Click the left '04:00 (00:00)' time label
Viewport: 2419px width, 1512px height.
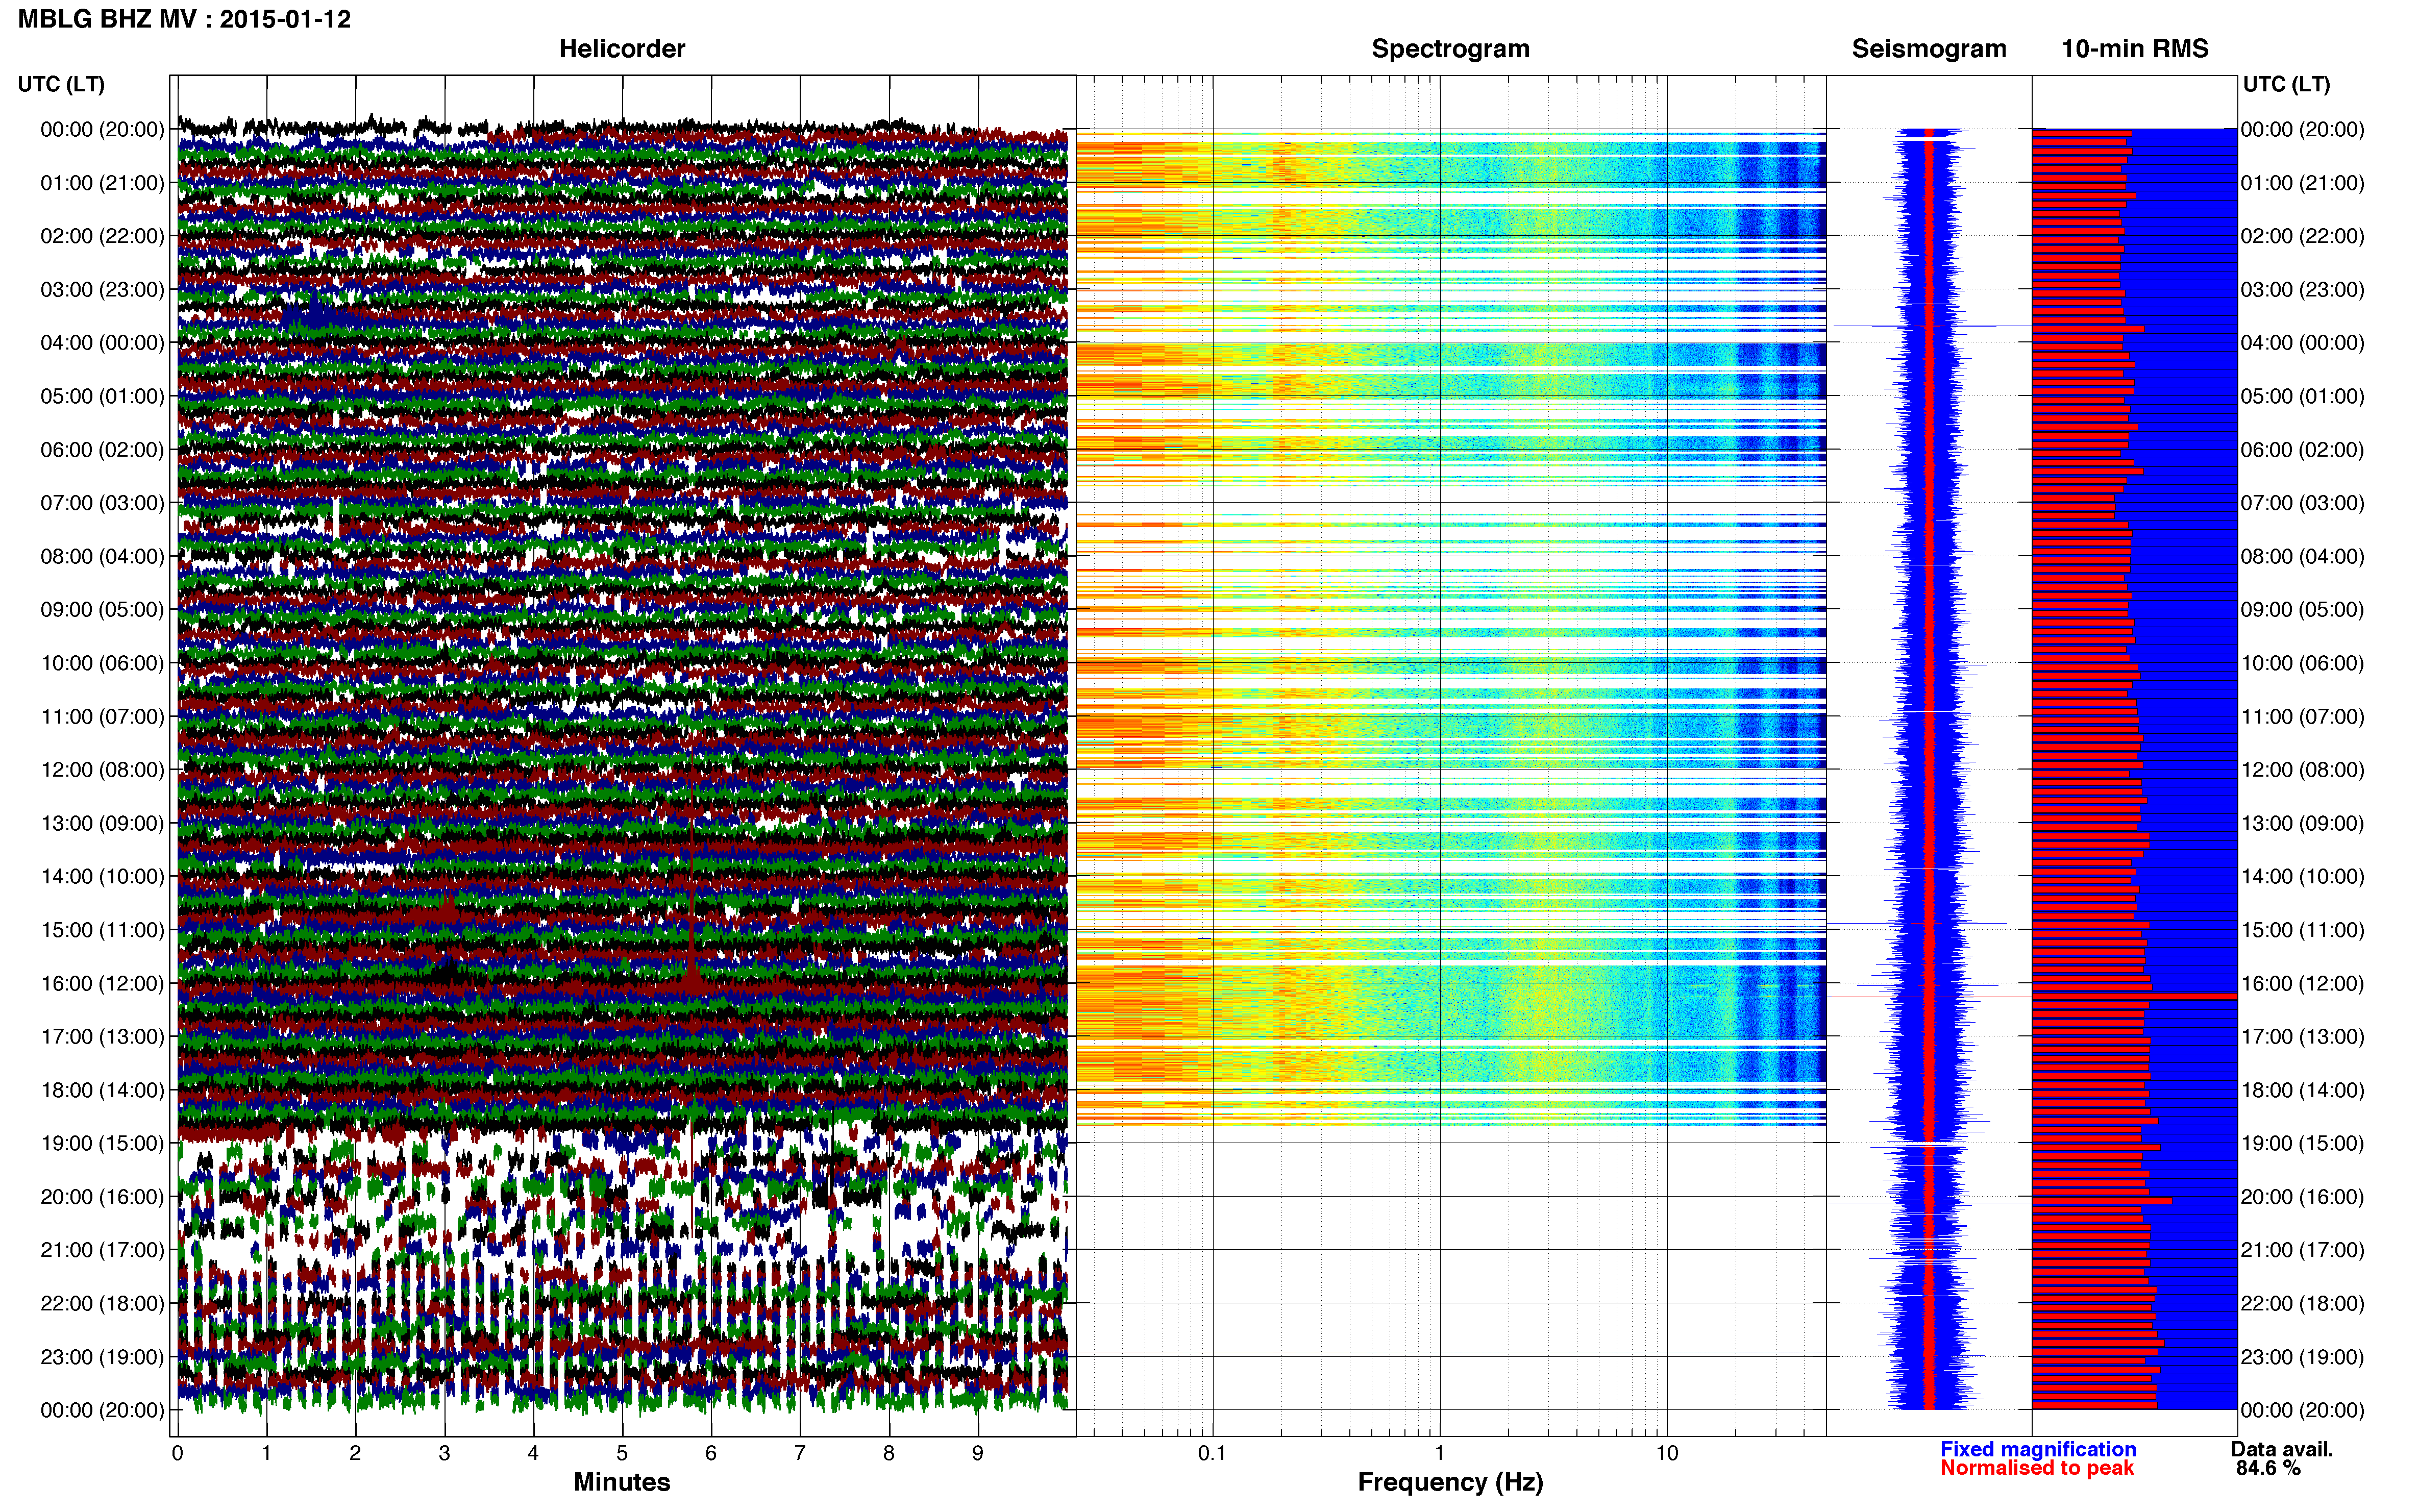[x=102, y=343]
